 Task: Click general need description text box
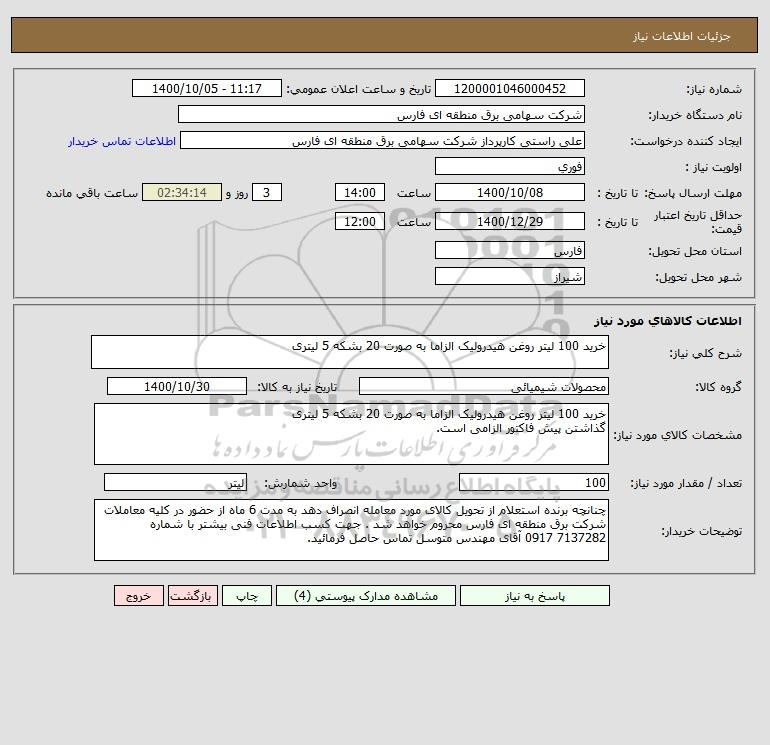click(350, 352)
